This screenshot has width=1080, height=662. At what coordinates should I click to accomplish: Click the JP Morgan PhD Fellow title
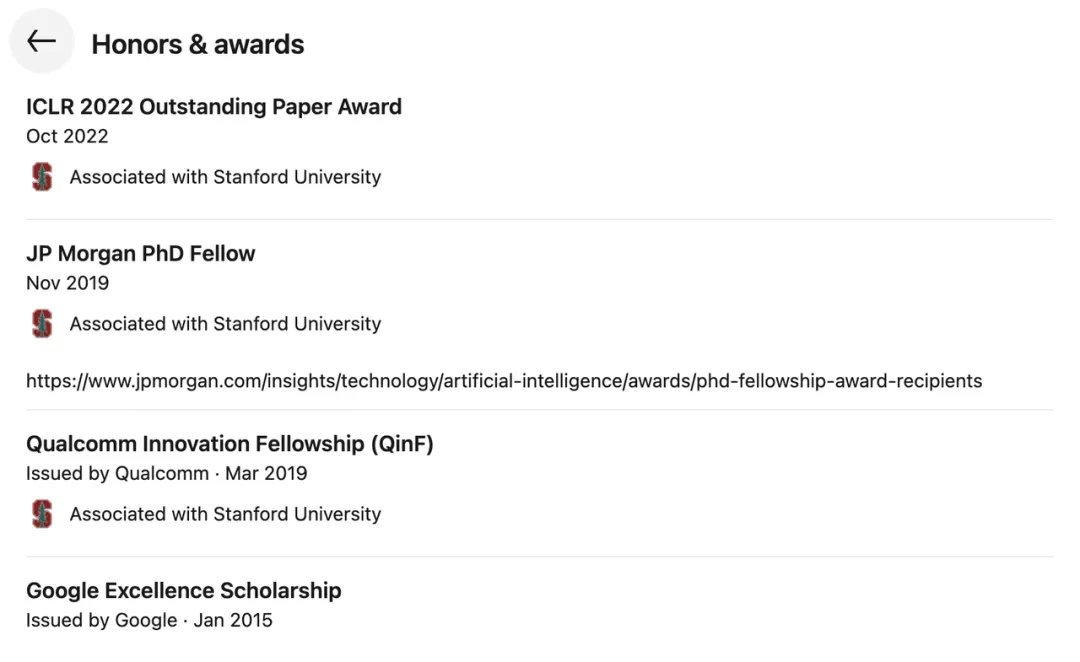pos(141,254)
